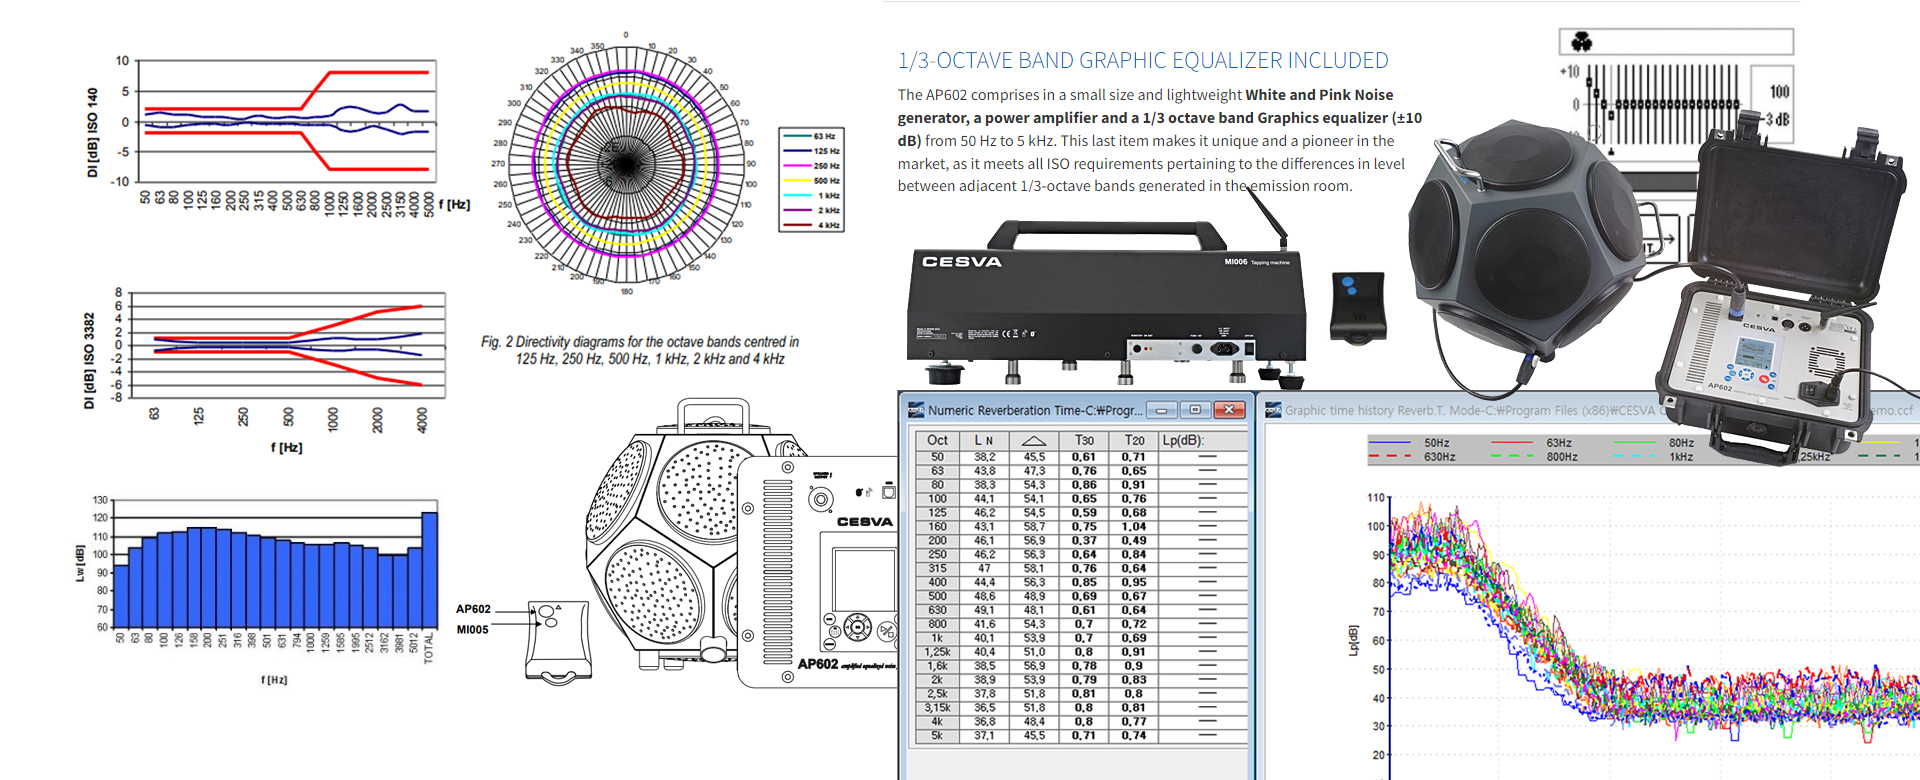Click the 1/3-OCTAVE BAND GRAPHIC EQUALIZER INCLUDED heading
This screenshot has height=780, width=1920.
(x=1143, y=61)
